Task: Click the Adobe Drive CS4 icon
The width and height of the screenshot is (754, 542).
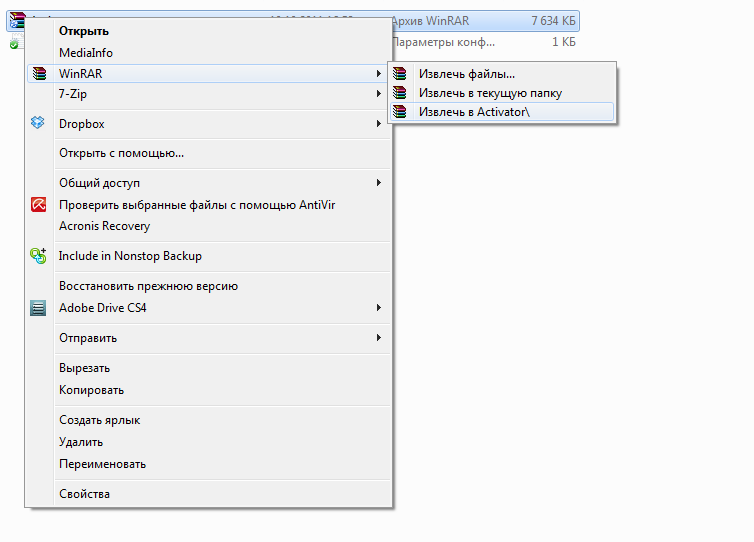Action: [x=38, y=308]
